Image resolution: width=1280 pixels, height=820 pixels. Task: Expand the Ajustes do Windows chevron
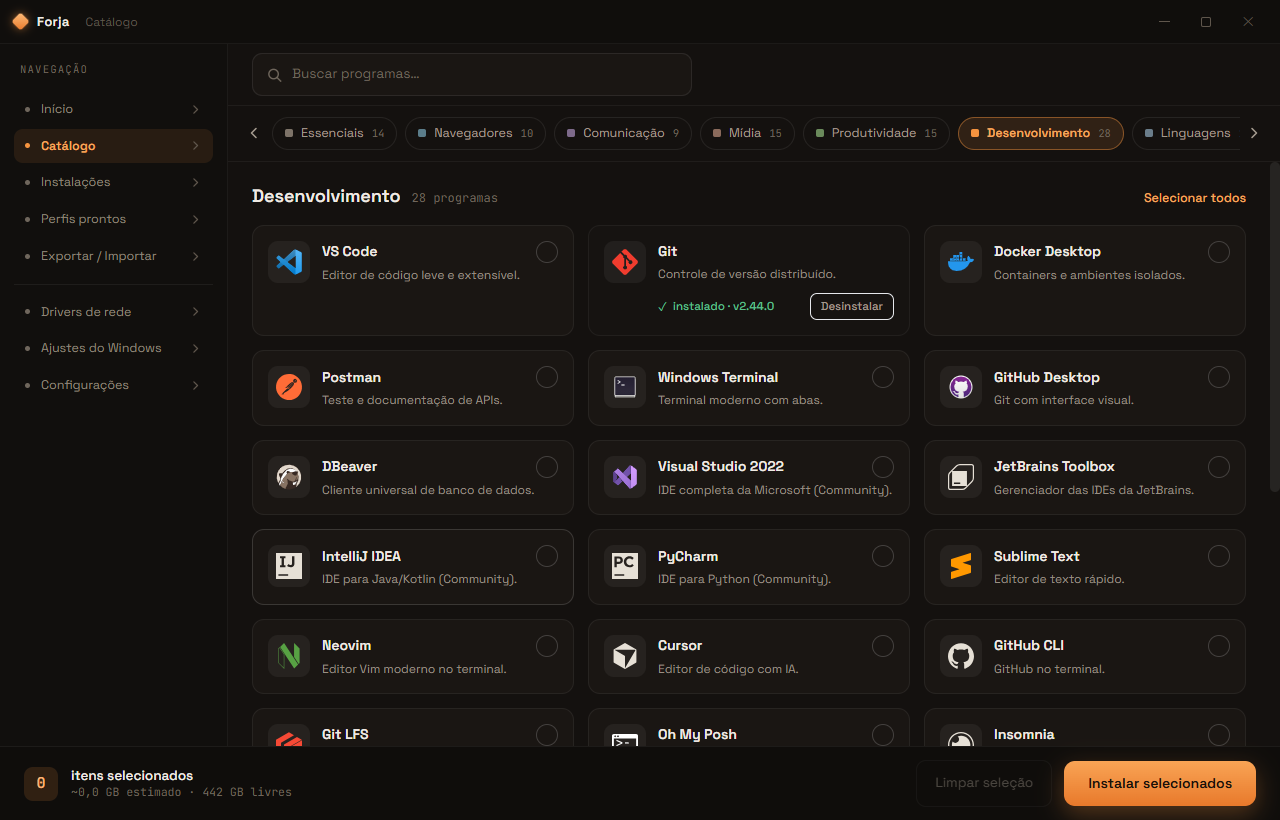click(196, 348)
